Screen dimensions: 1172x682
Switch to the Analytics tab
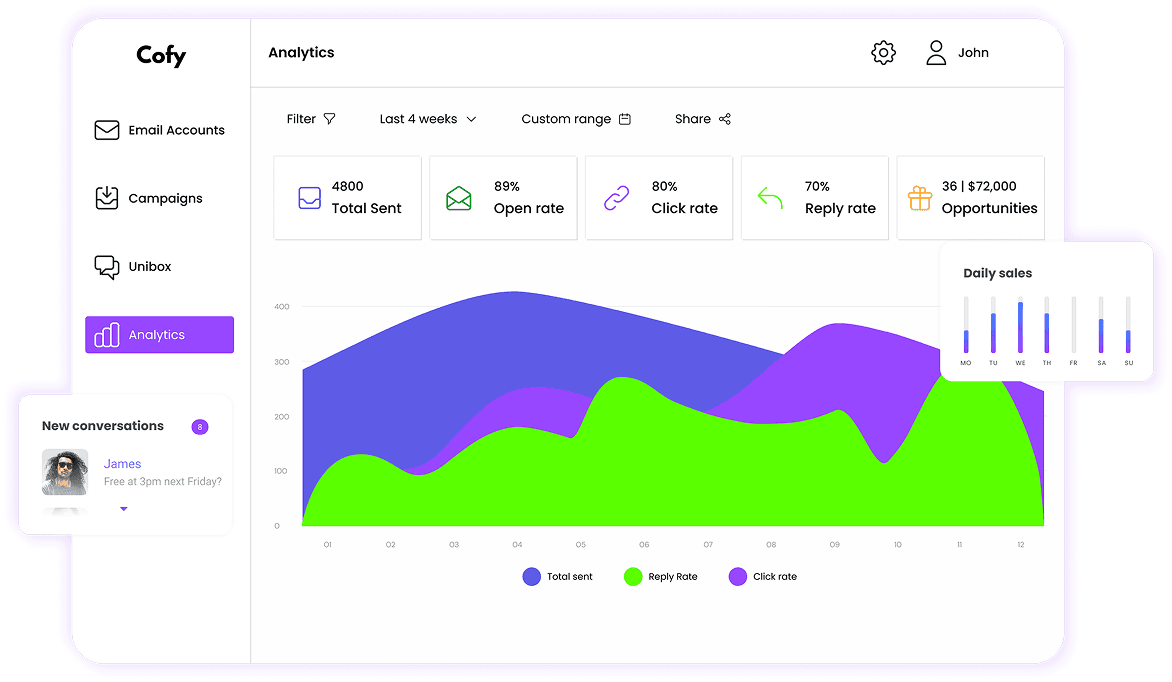click(159, 334)
